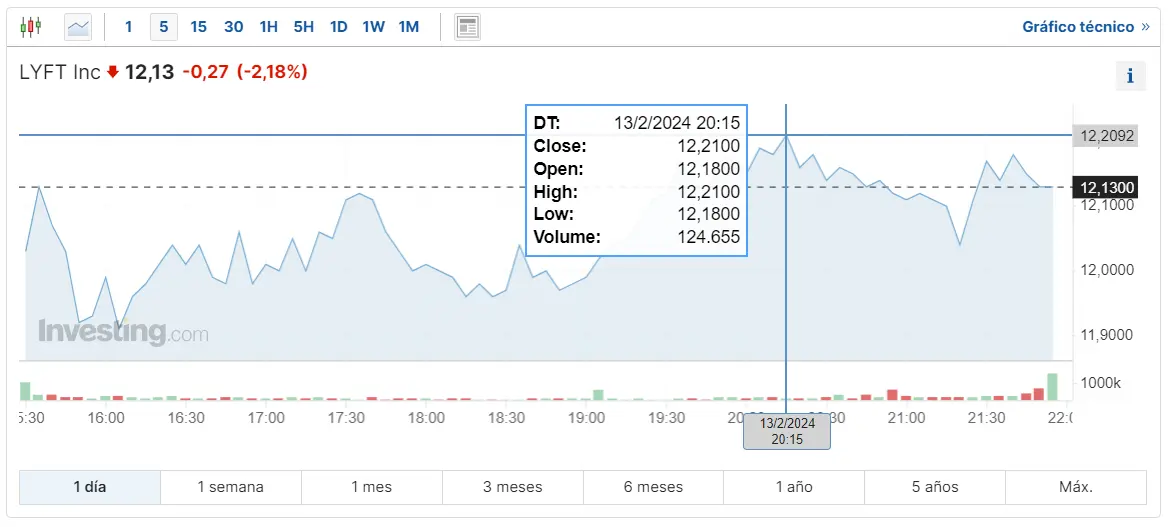1170x527 pixels.
Task: Set the interval to 1 minute
Action: tap(128, 27)
